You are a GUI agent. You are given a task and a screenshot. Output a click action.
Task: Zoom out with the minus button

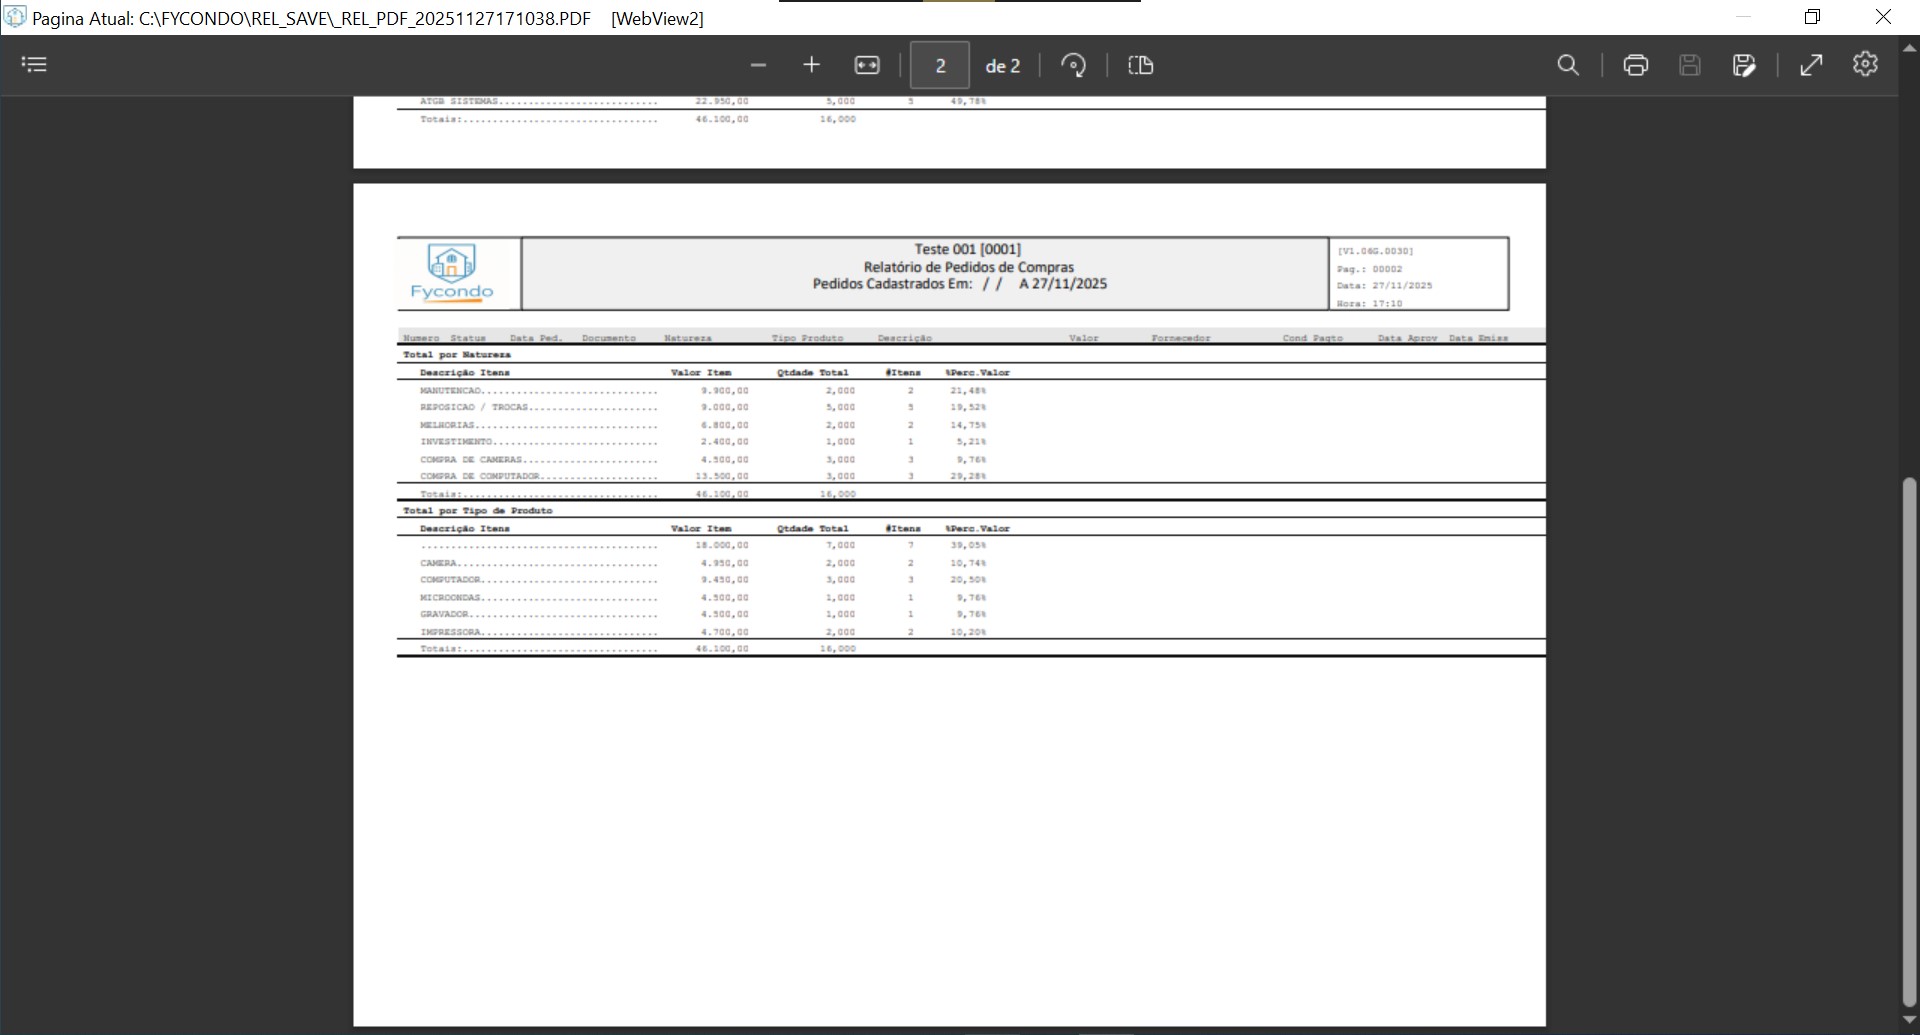coord(758,65)
